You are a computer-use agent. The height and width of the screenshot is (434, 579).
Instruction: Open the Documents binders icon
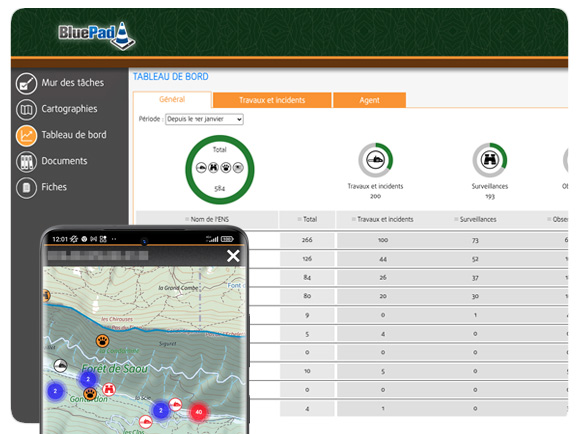point(26,162)
